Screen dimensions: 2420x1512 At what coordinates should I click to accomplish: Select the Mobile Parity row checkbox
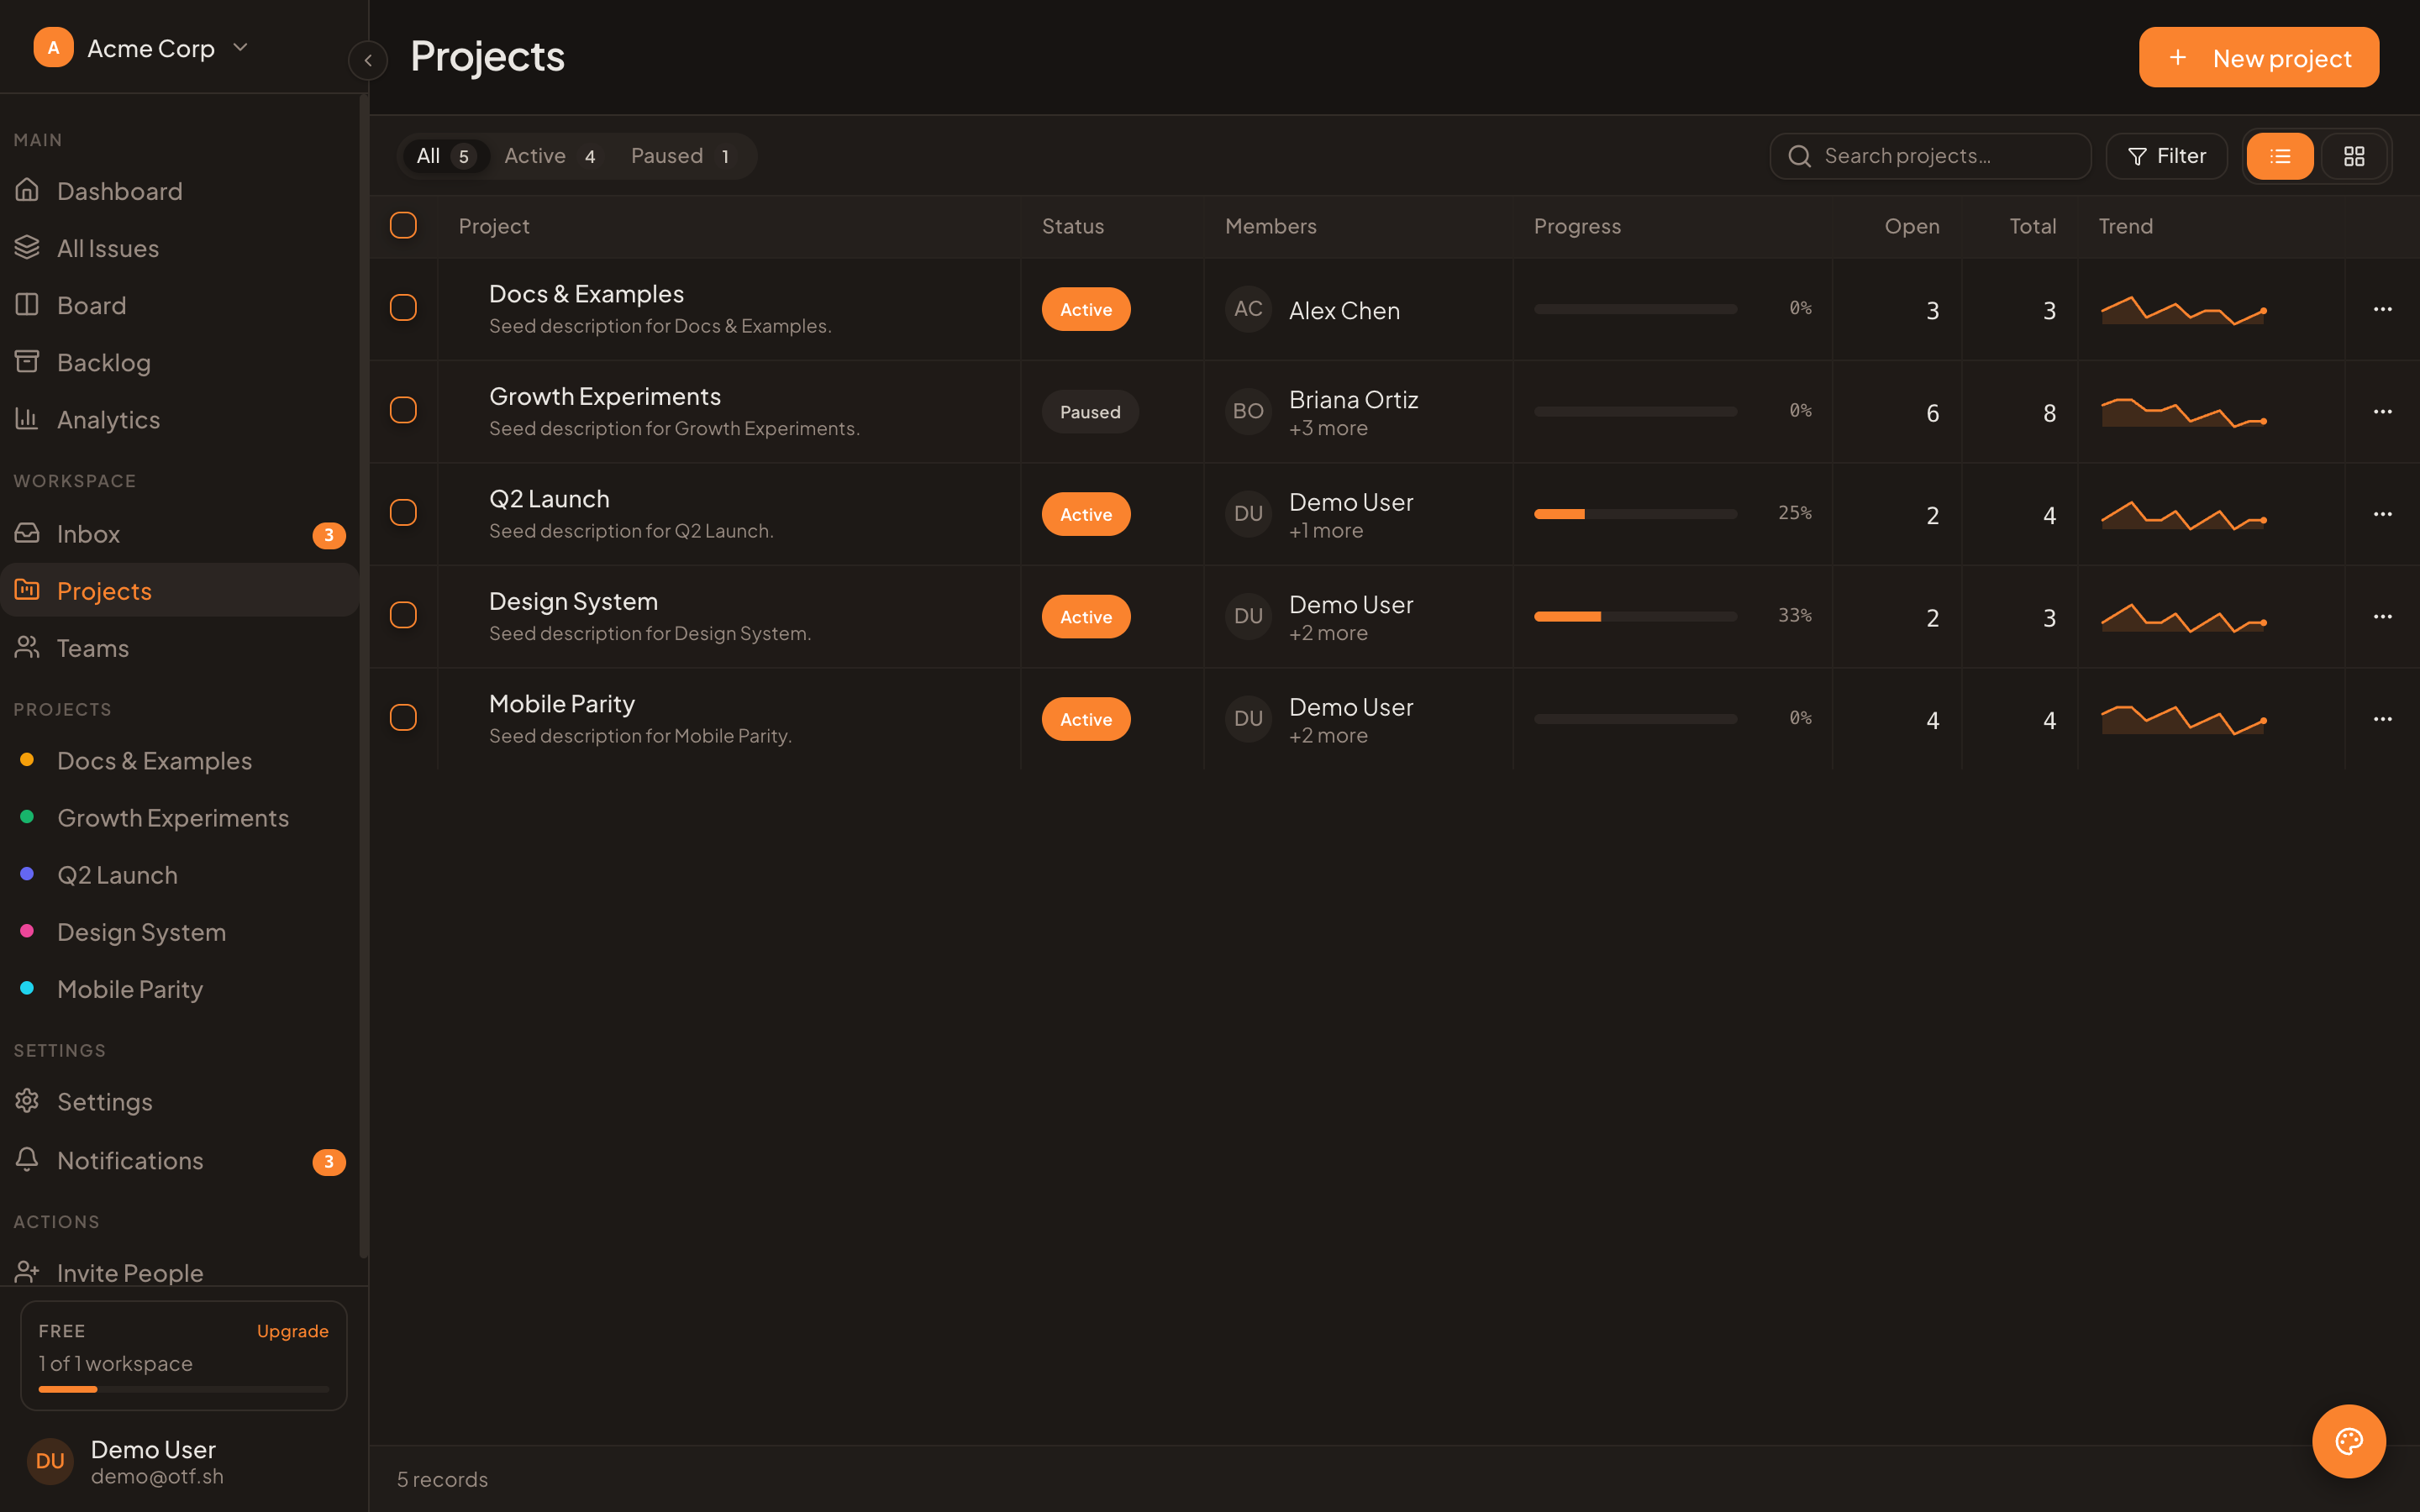(403, 718)
